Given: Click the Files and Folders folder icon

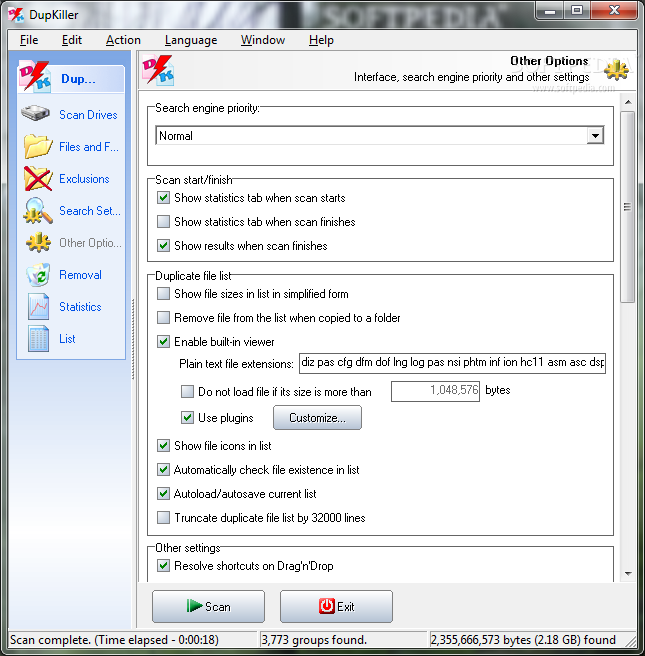Looking at the screenshot, I should (x=38, y=146).
